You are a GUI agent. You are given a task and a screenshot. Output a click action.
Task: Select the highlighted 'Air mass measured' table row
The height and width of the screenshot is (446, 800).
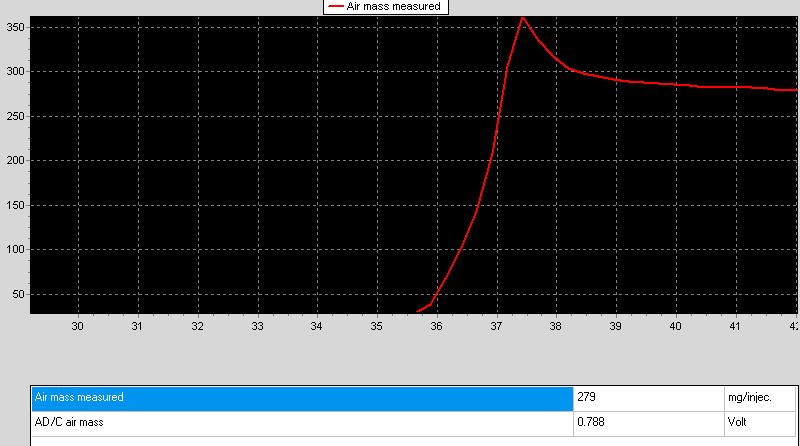tap(302, 397)
